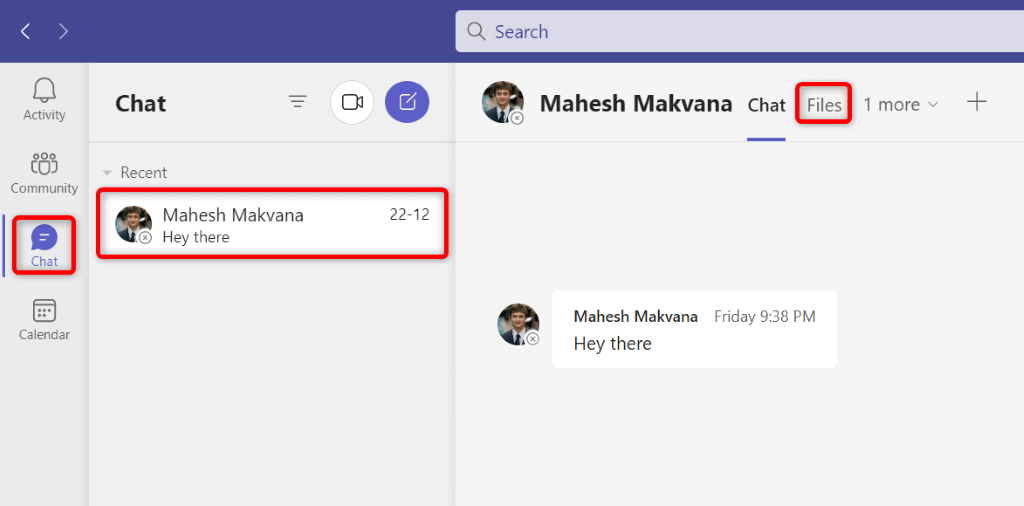Select the Chat tab in header
The height and width of the screenshot is (506, 1024).
(766, 104)
